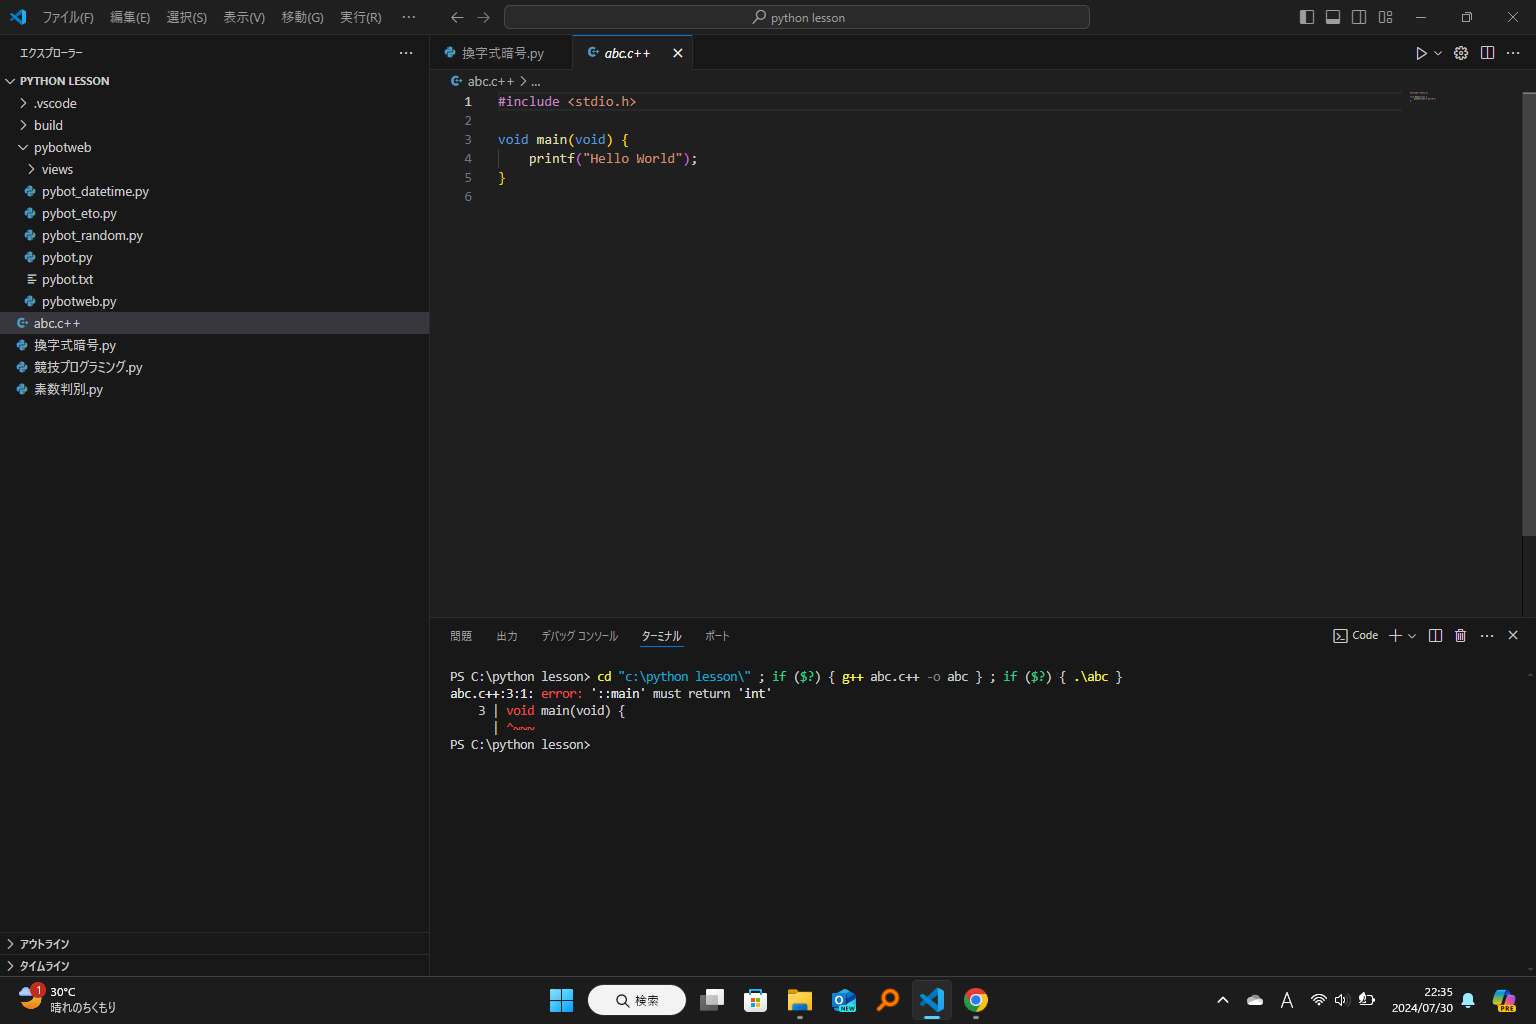Open terminal panel more actions
Image resolution: width=1536 pixels, height=1024 pixels.
coord(1487,636)
